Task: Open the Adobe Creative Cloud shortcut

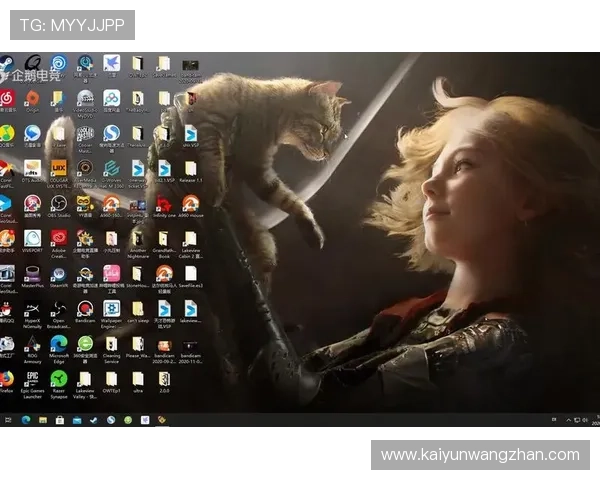Action: (x=58, y=238)
